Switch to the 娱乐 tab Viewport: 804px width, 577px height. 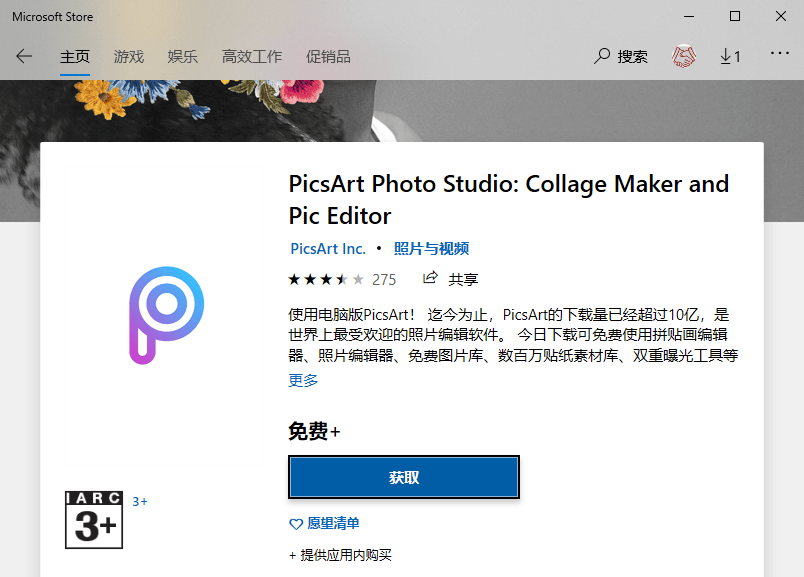tap(183, 56)
